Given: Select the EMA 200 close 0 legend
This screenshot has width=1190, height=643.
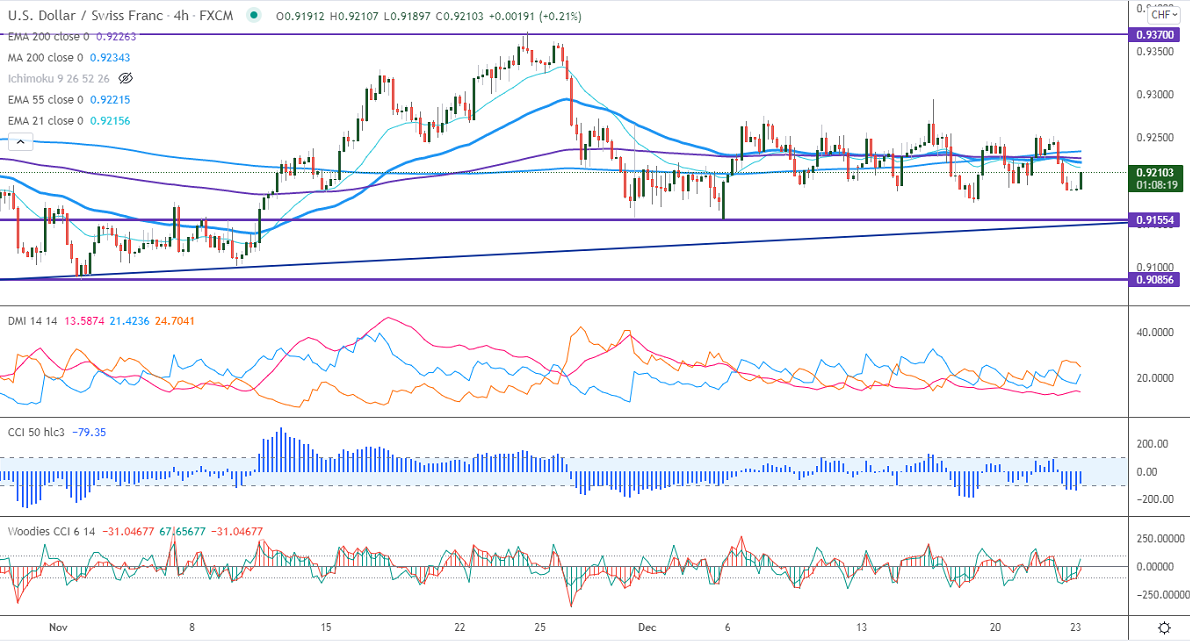Looking at the screenshot, I should coord(49,36).
